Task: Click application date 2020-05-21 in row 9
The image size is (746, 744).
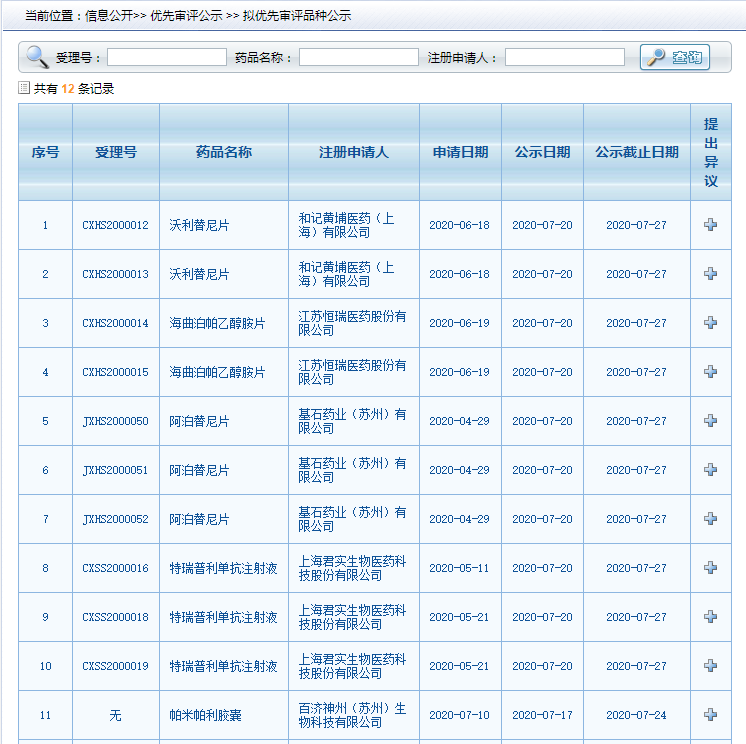Action: click(460, 617)
